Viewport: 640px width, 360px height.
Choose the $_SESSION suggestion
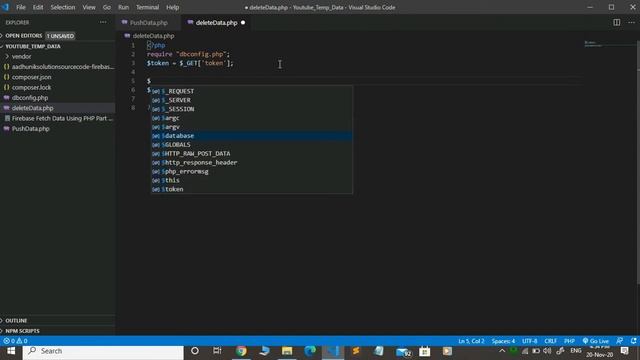pos(252,109)
